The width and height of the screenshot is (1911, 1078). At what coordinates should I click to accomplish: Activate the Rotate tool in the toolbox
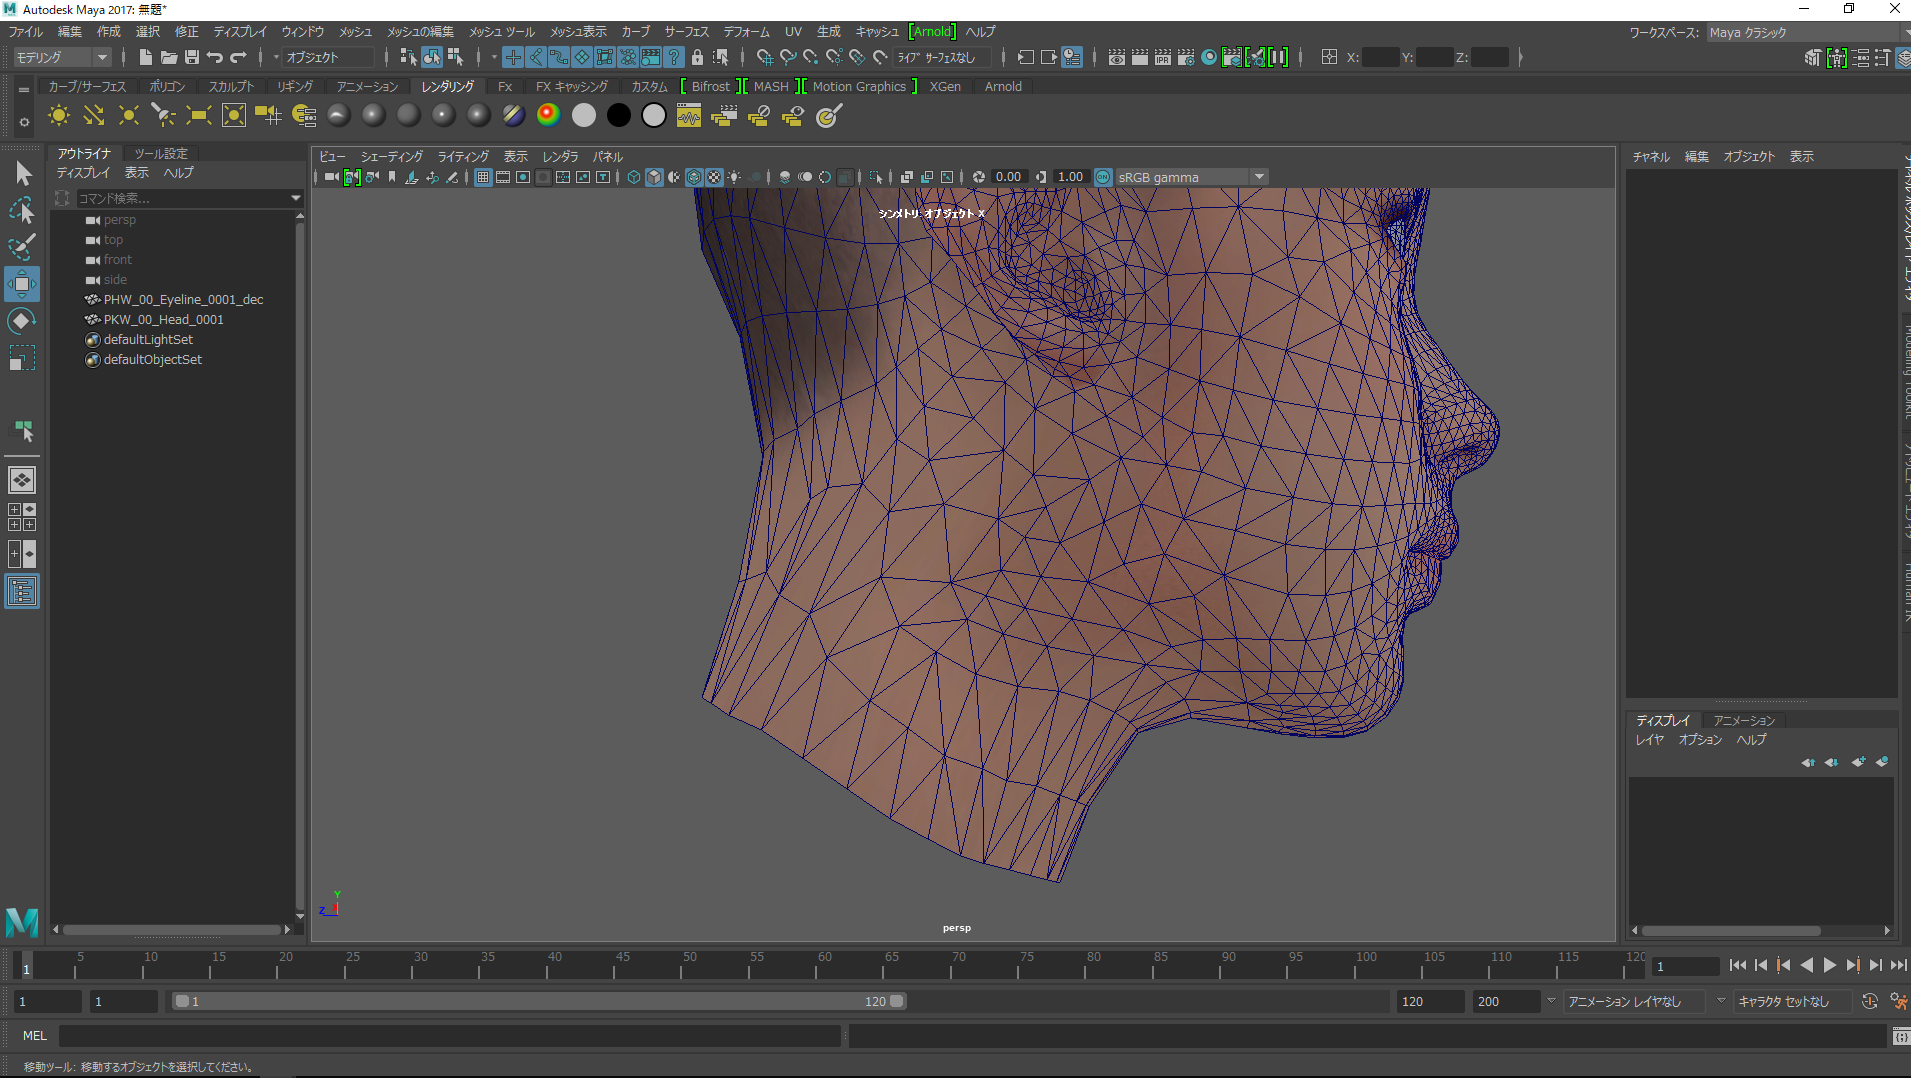[x=22, y=321]
